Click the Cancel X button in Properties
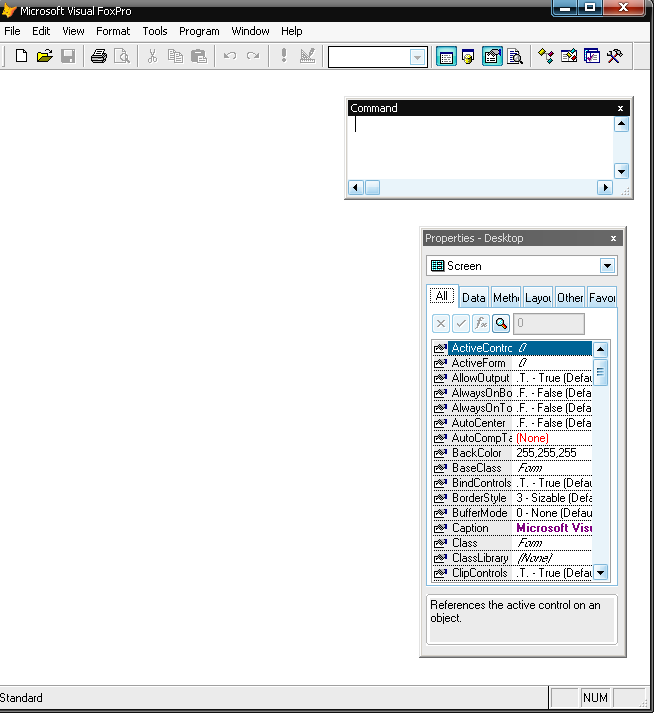Image resolution: width=654 pixels, height=713 pixels. [x=441, y=323]
